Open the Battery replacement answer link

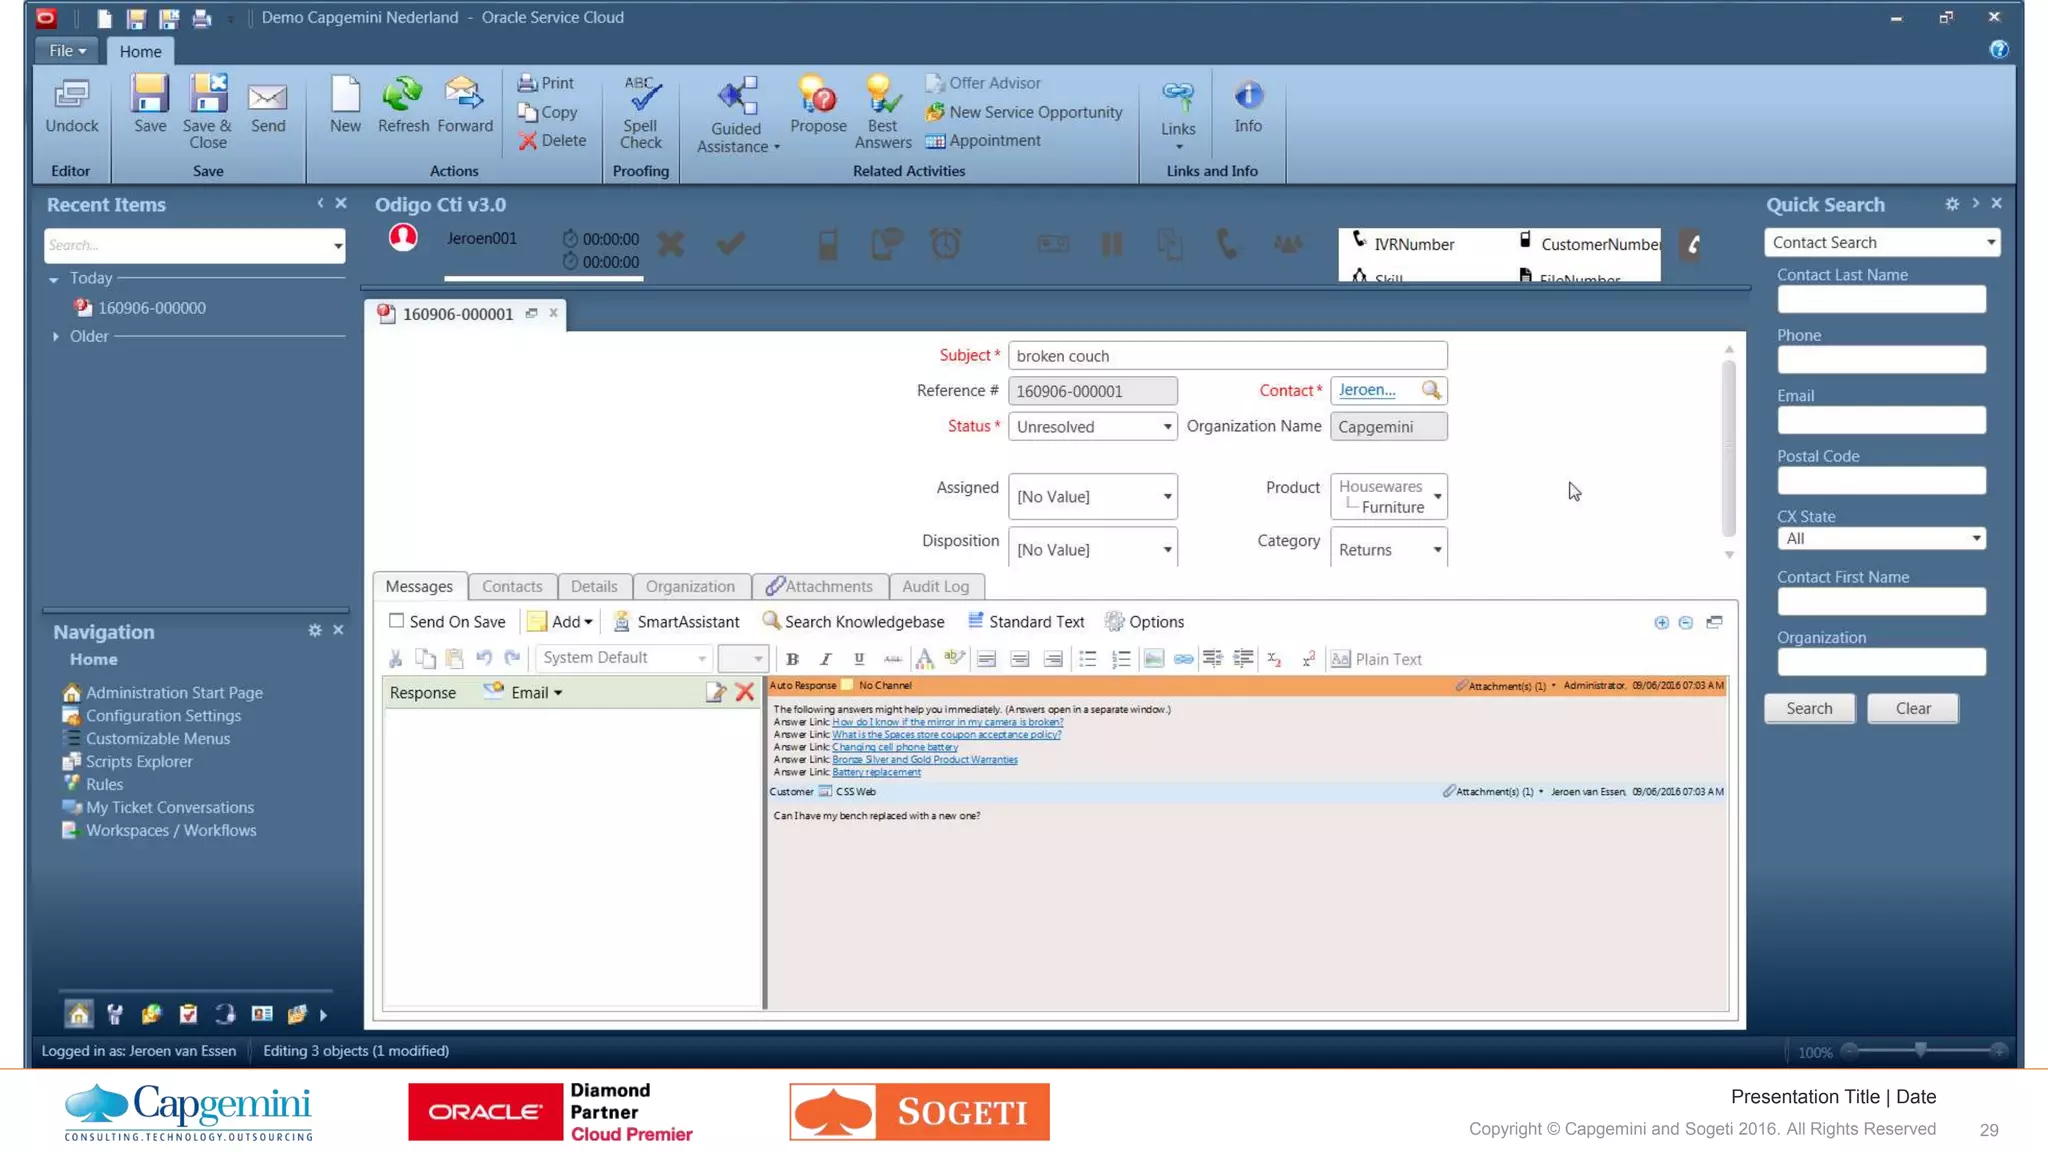pos(876,772)
